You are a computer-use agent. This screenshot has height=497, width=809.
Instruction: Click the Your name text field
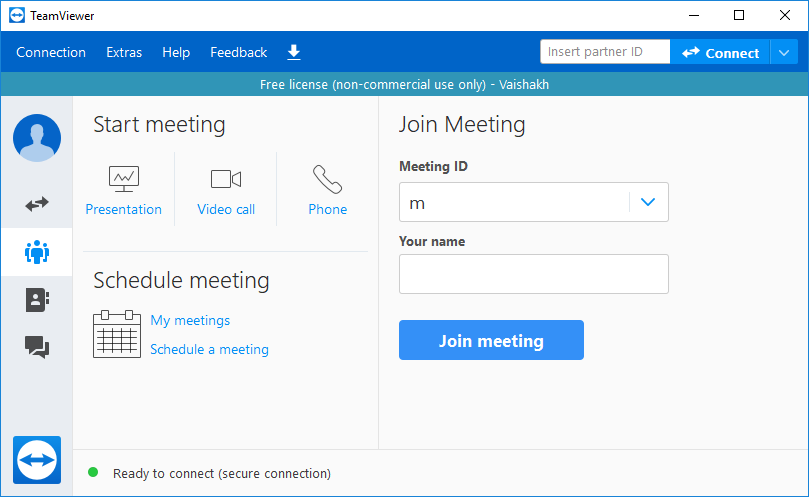click(533, 274)
